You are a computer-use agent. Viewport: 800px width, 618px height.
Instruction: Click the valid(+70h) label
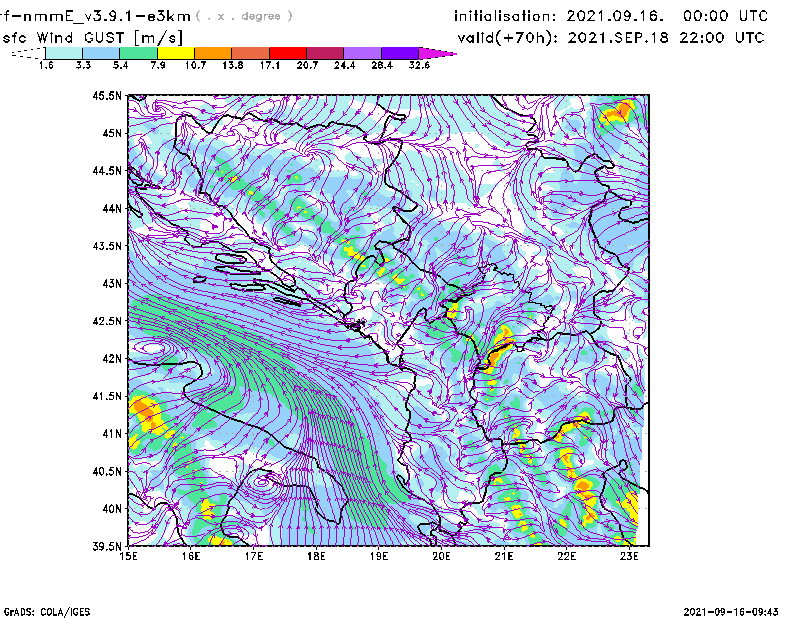coord(507,38)
